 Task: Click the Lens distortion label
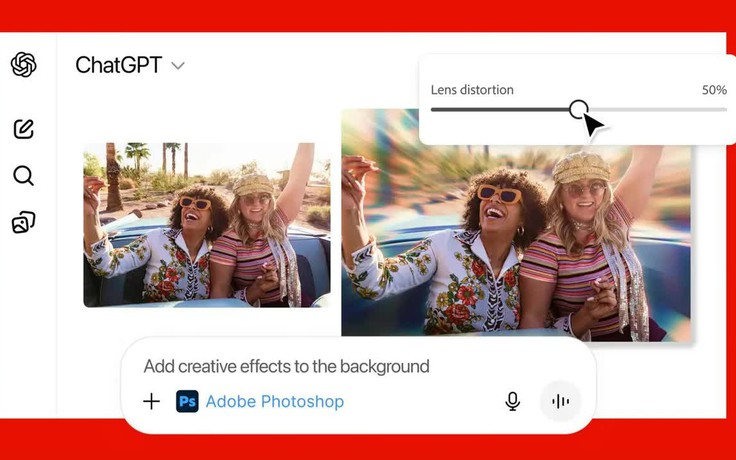[x=472, y=90]
